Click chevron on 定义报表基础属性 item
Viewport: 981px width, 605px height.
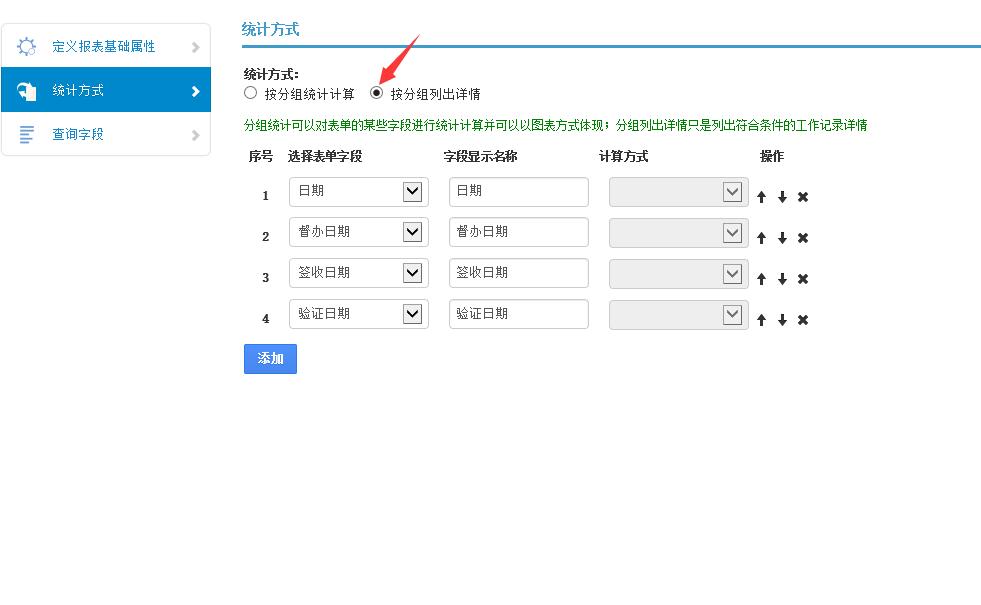pos(195,47)
